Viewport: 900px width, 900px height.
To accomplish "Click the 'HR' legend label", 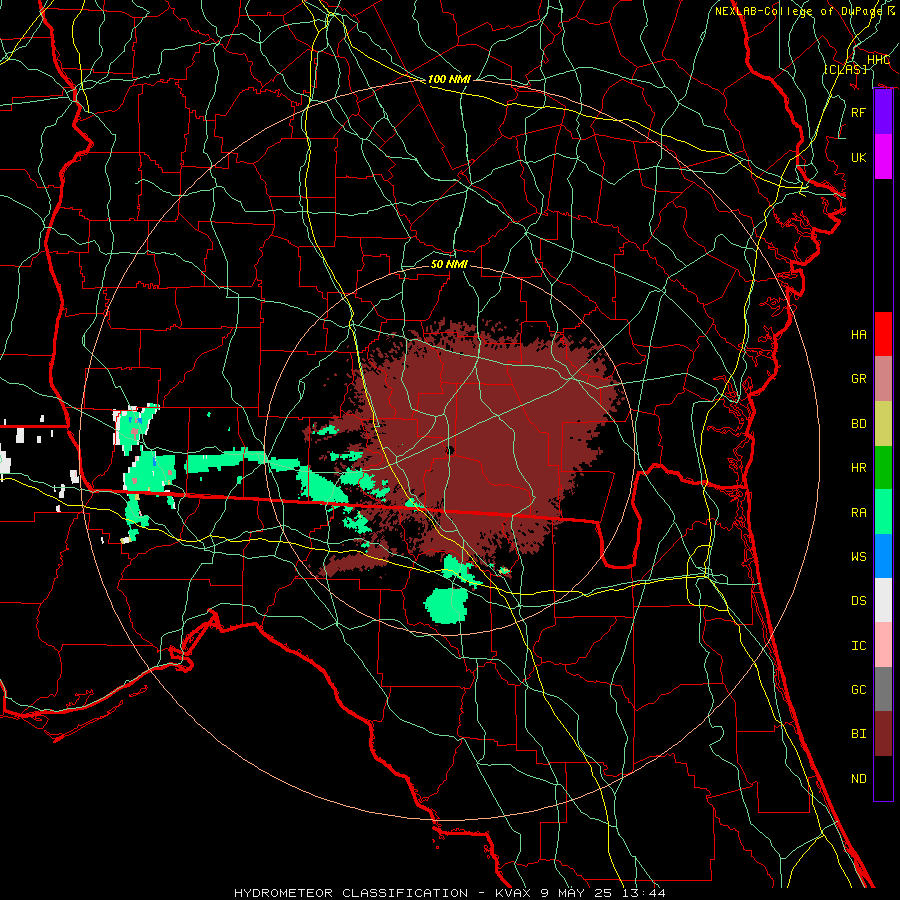I will 858,468.
